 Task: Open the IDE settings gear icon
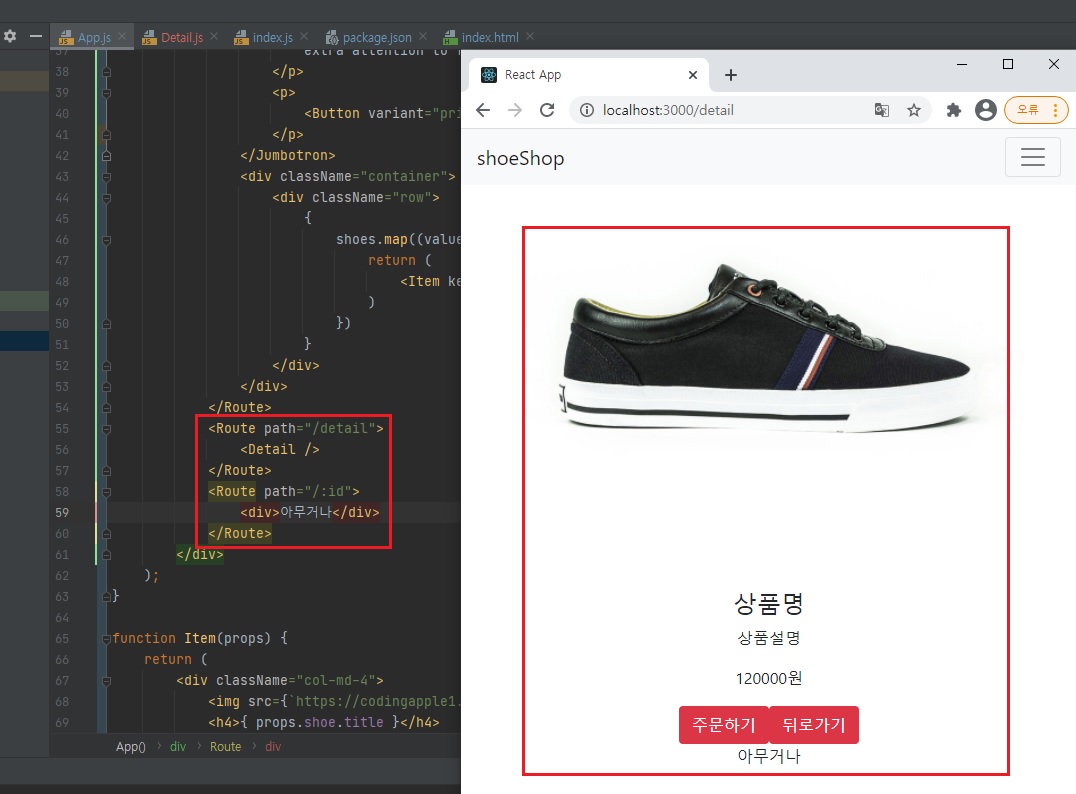coord(10,36)
